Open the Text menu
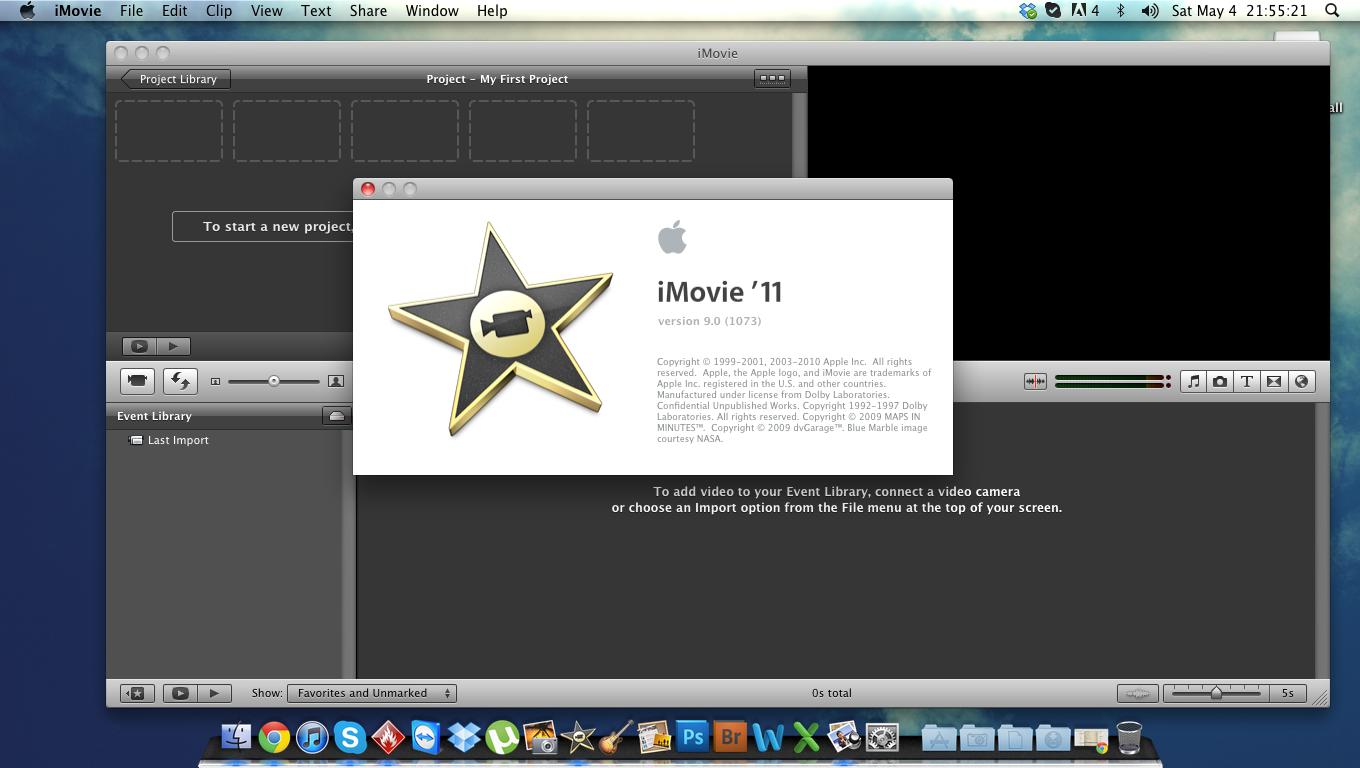Image resolution: width=1360 pixels, height=768 pixels. coord(315,11)
